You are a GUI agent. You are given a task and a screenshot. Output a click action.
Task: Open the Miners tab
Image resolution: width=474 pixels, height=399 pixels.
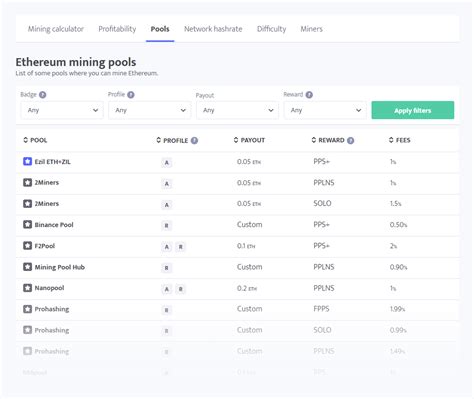[312, 29]
